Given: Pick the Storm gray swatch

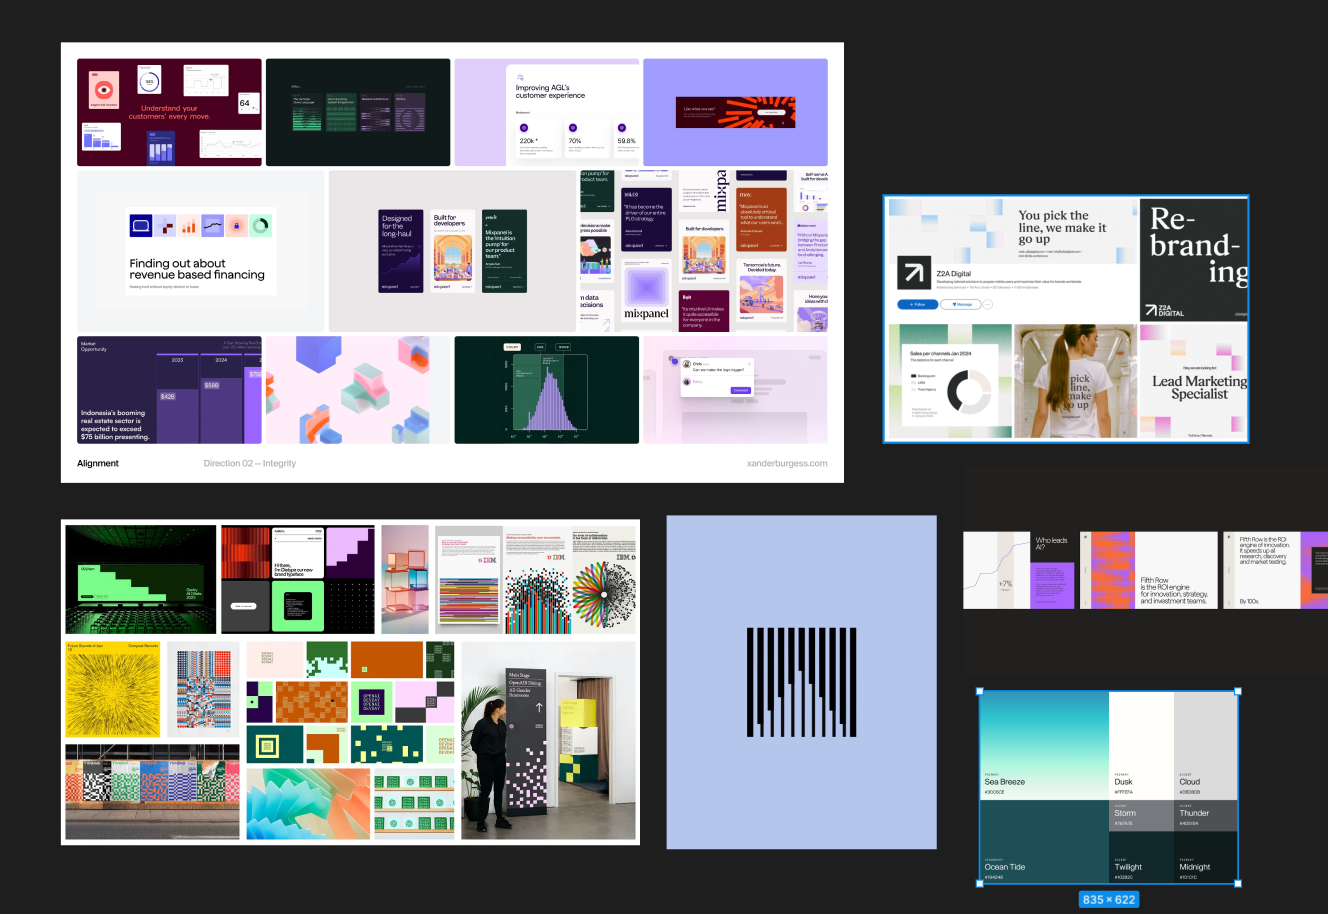Looking at the screenshot, I should [x=1141, y=815].
